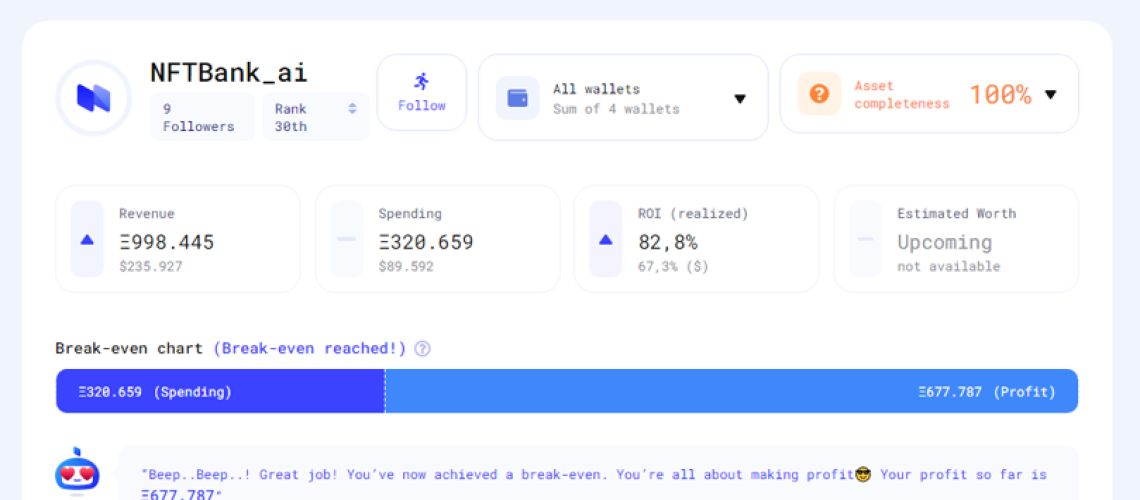Viewport: 1140px width, 500px height.
Task: Click the 100% asset completeness value
Action: tap(1000, 94)
